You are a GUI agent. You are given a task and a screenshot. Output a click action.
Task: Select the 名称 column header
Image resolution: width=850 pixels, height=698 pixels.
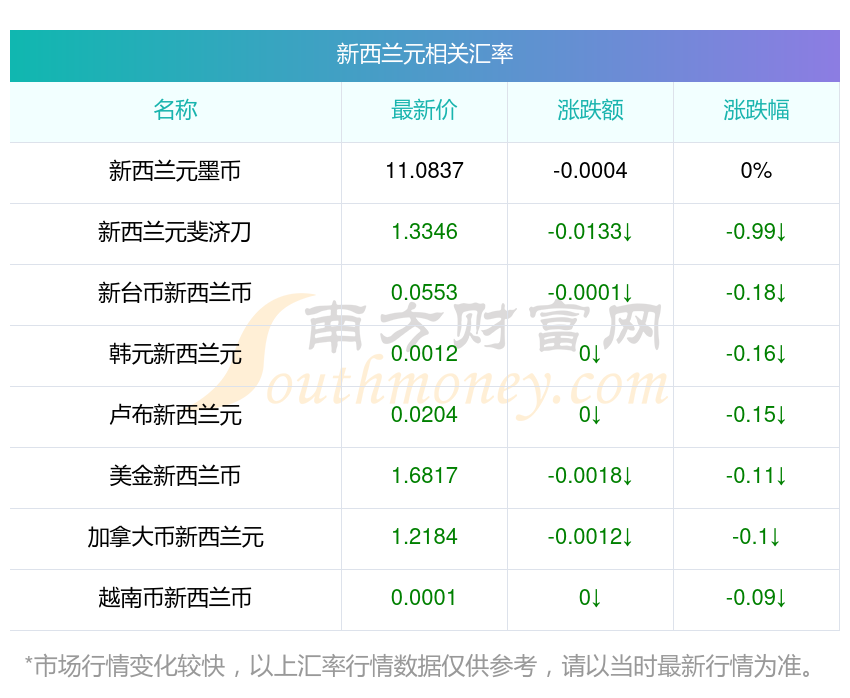(175, 110)
